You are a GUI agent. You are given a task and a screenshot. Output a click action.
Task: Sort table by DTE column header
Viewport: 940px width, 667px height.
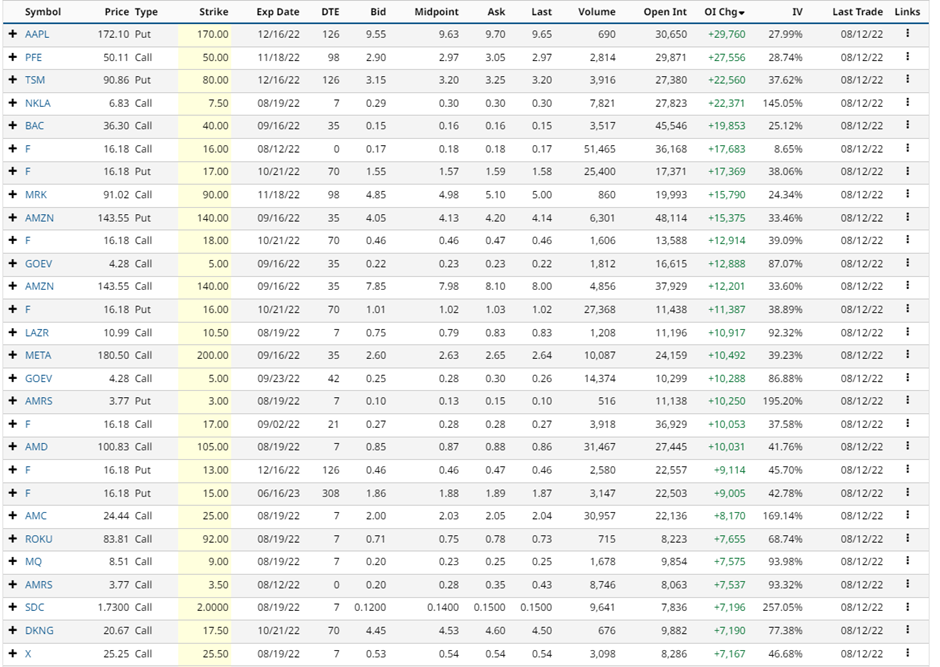(330, 12)
